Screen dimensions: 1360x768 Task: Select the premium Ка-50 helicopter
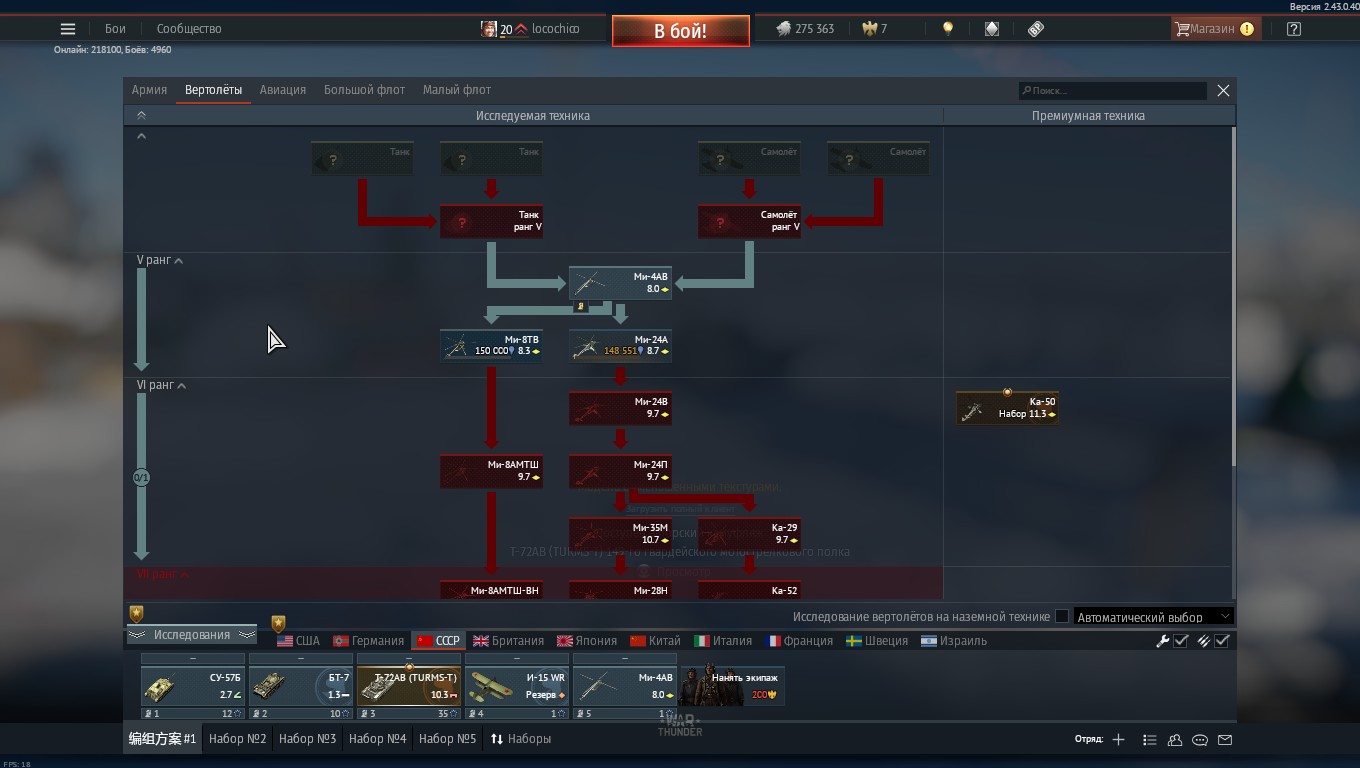pyautogui.click(x=1007, y=408)
